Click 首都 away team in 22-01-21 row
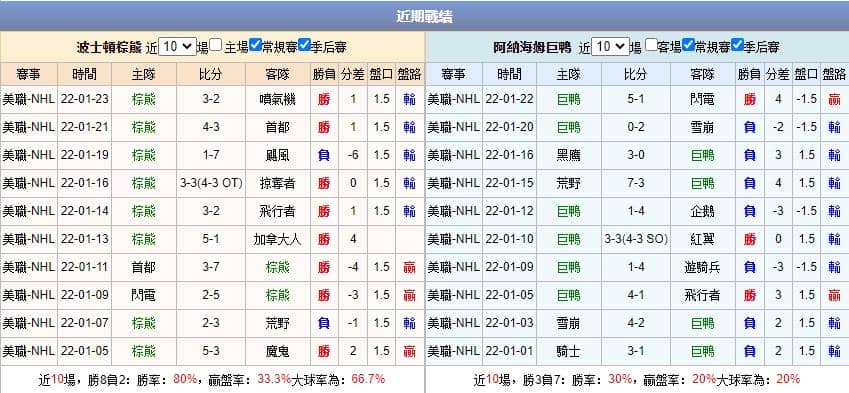 coord(278,127)
